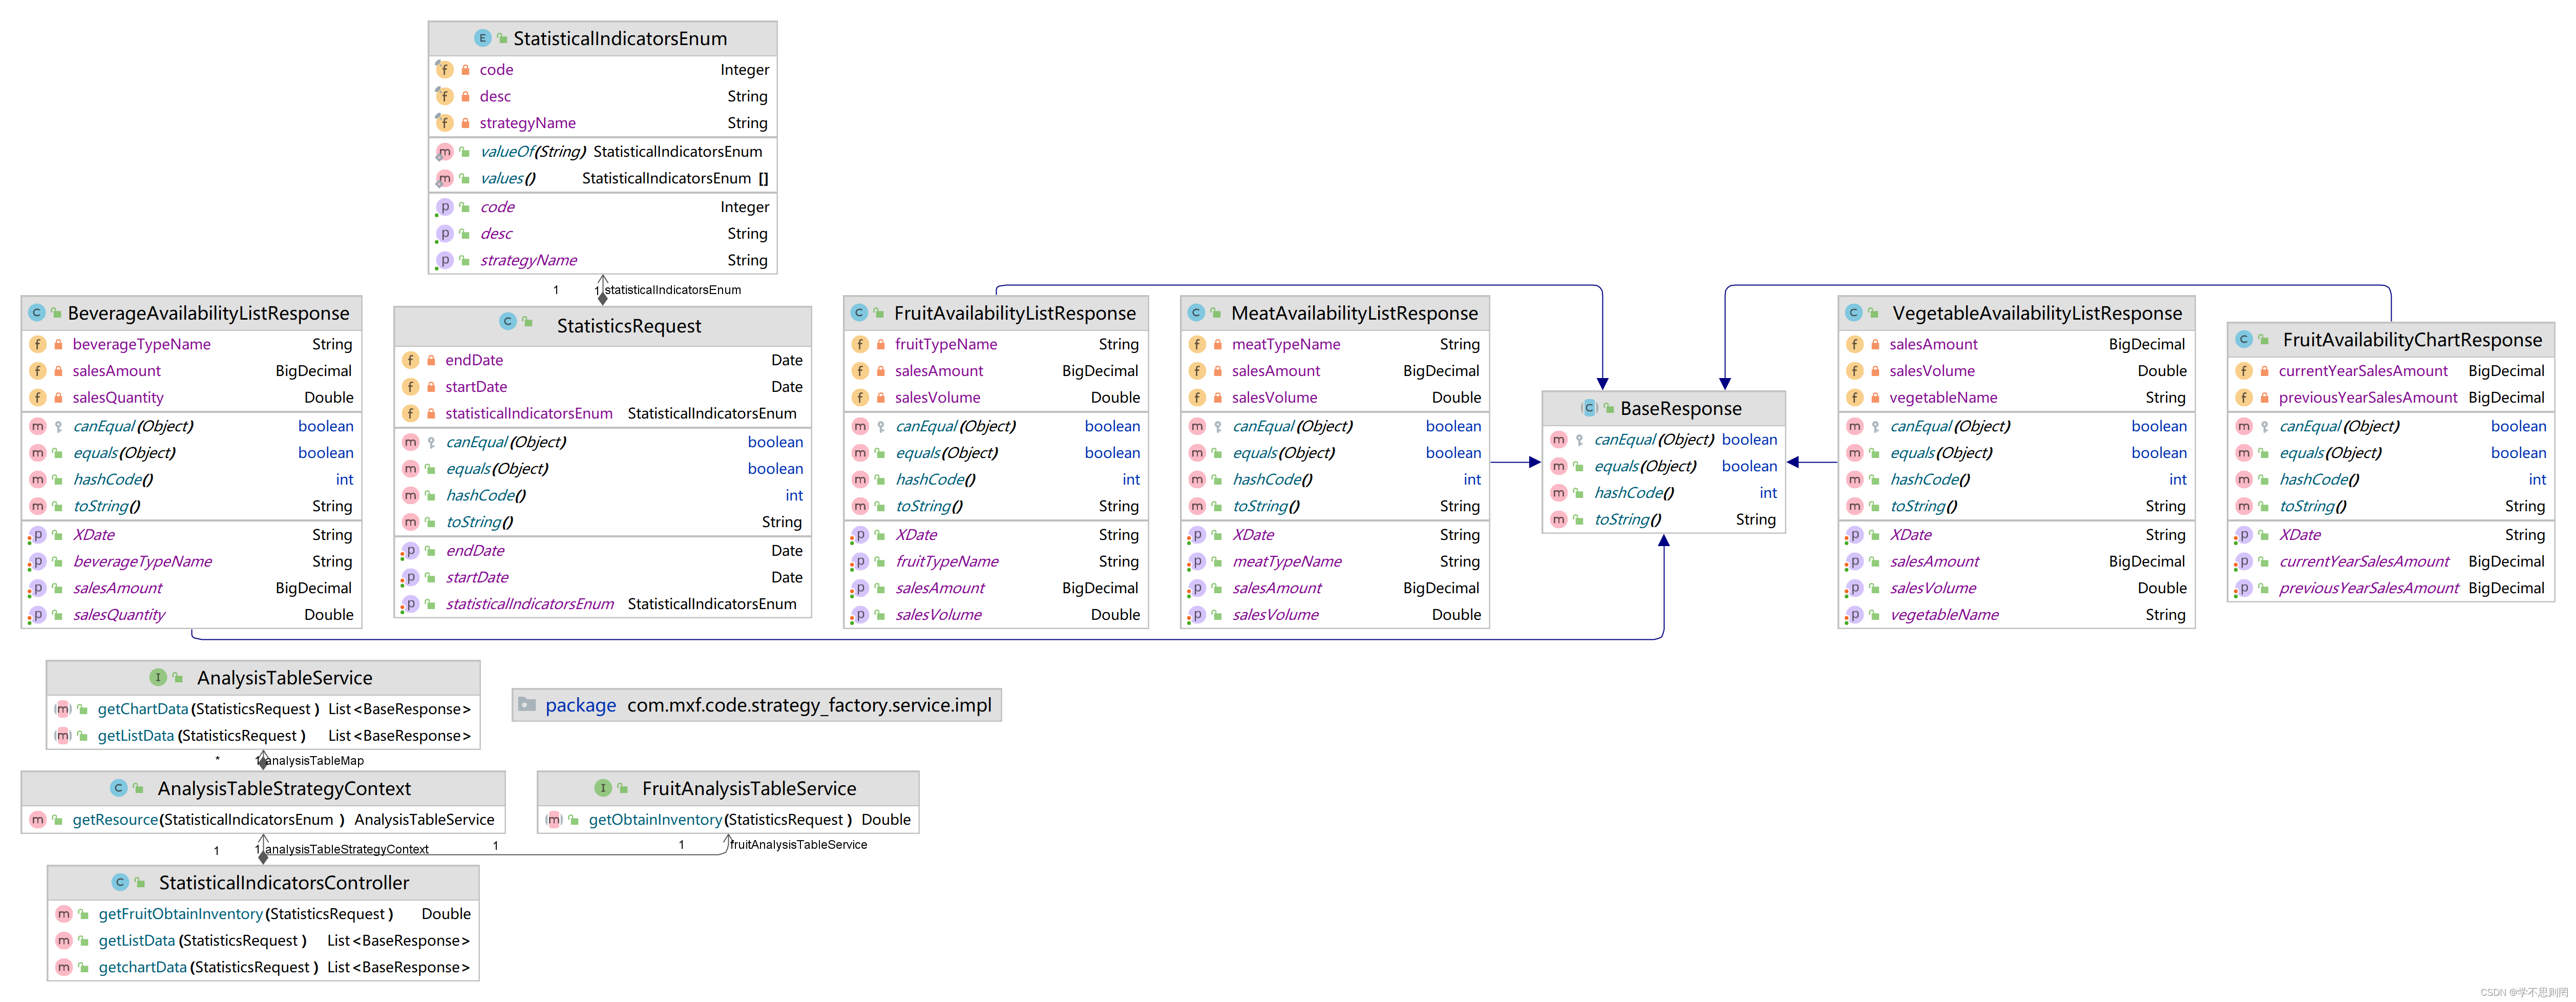Click the method icon of getChartData
The image size is (2576, 1002).
click(x=63, y=709)
